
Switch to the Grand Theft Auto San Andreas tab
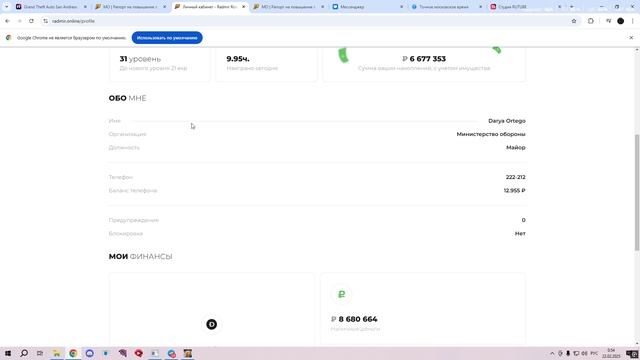click(x=50, y=7)
